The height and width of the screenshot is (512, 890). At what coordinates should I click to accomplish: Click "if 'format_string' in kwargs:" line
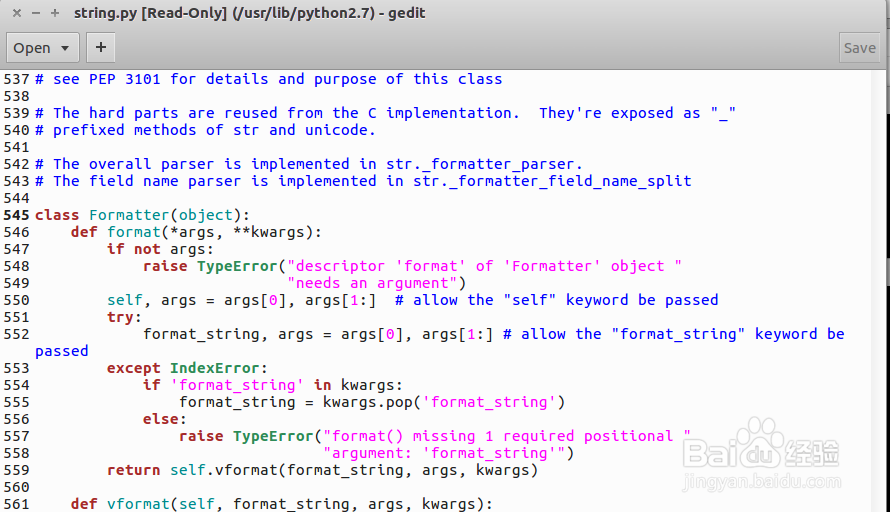tap(273, 385)
